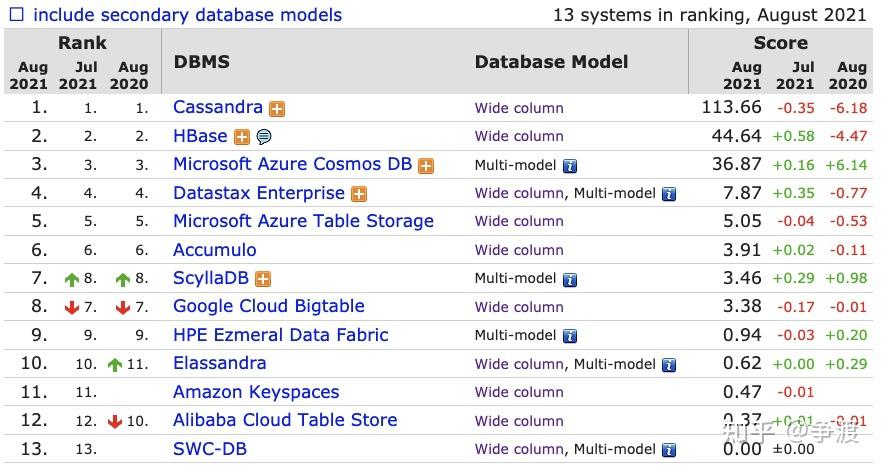Click the info icon in Cosmos DB's Multi-model cell

pyautogui.click(x=570, y=166)
